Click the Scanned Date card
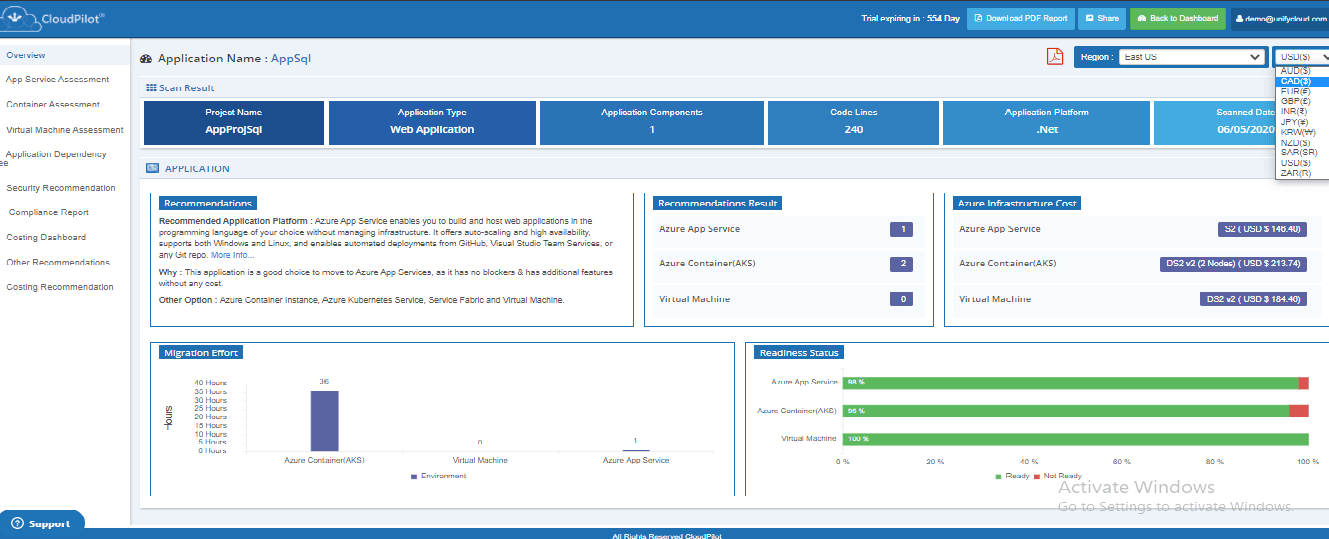This screenshot has width=1329, height=539. (1241, 122)
